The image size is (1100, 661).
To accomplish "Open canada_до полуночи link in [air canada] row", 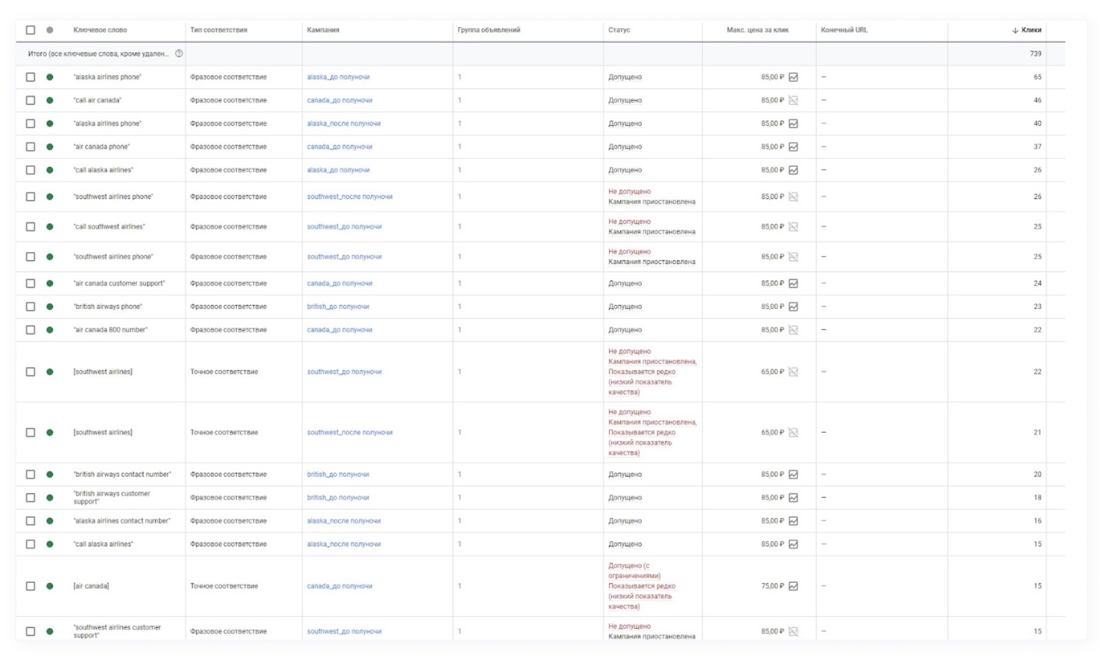I will click(340, 586).
